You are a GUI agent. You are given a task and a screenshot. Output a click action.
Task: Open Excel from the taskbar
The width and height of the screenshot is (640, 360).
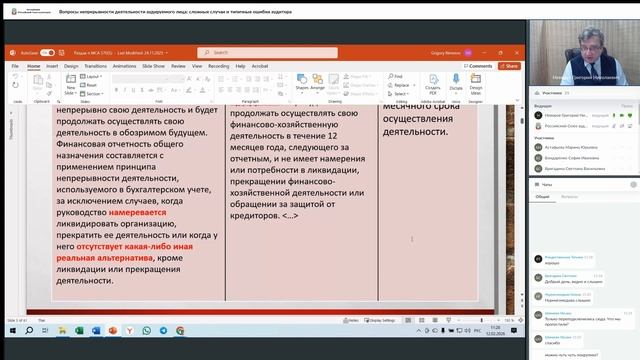[x=79, y=331]
